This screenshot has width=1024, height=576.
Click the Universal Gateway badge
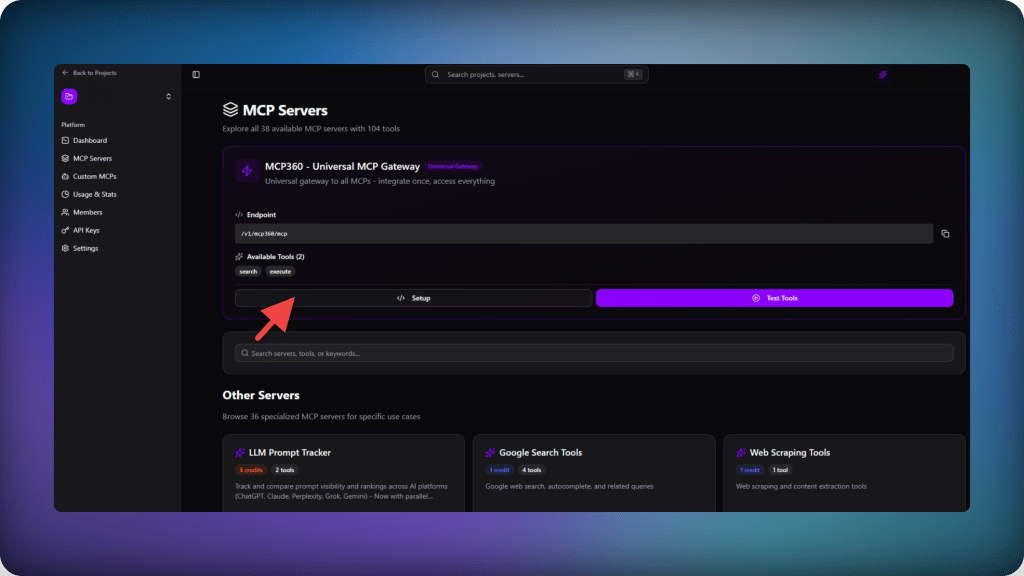click(453, 167)
